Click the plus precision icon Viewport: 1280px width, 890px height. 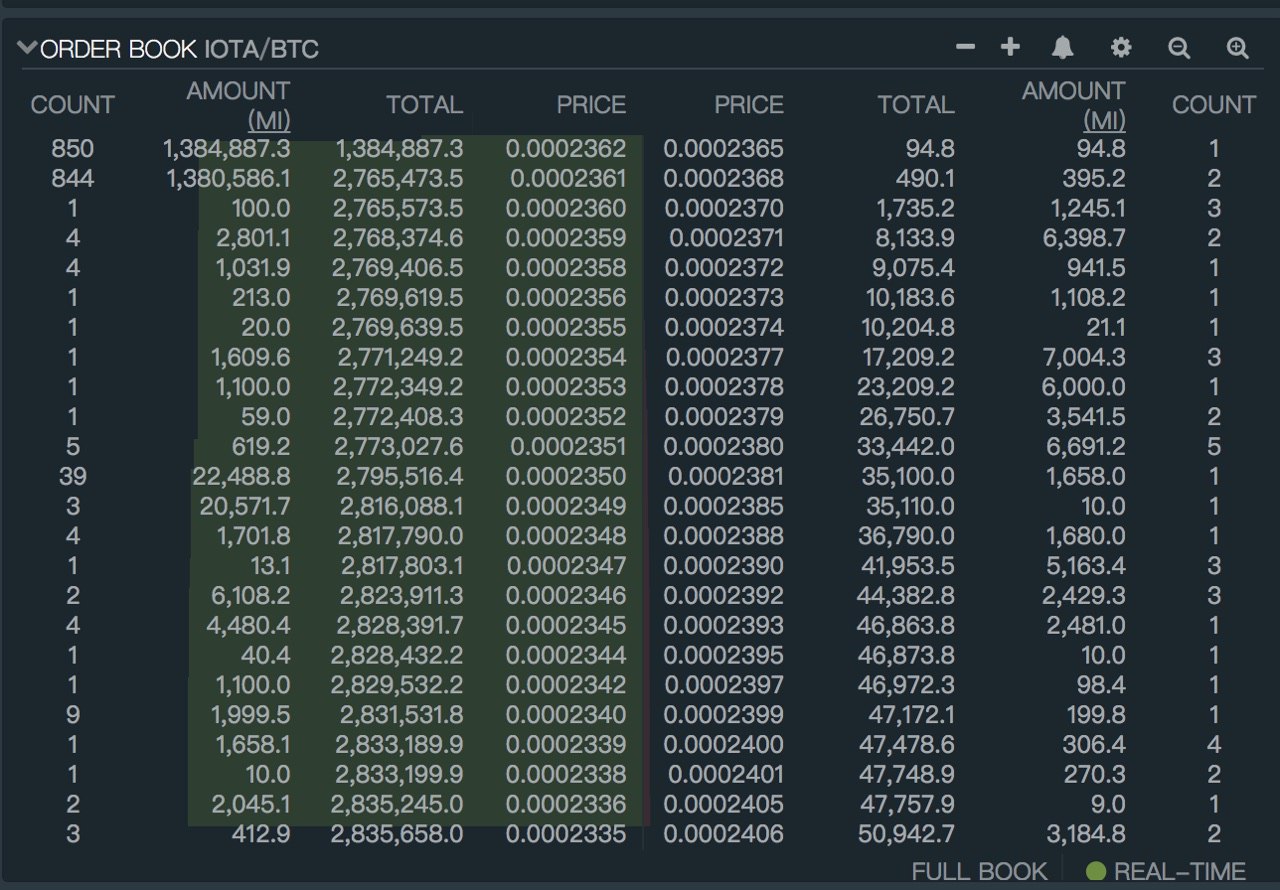pos(1010,47)
